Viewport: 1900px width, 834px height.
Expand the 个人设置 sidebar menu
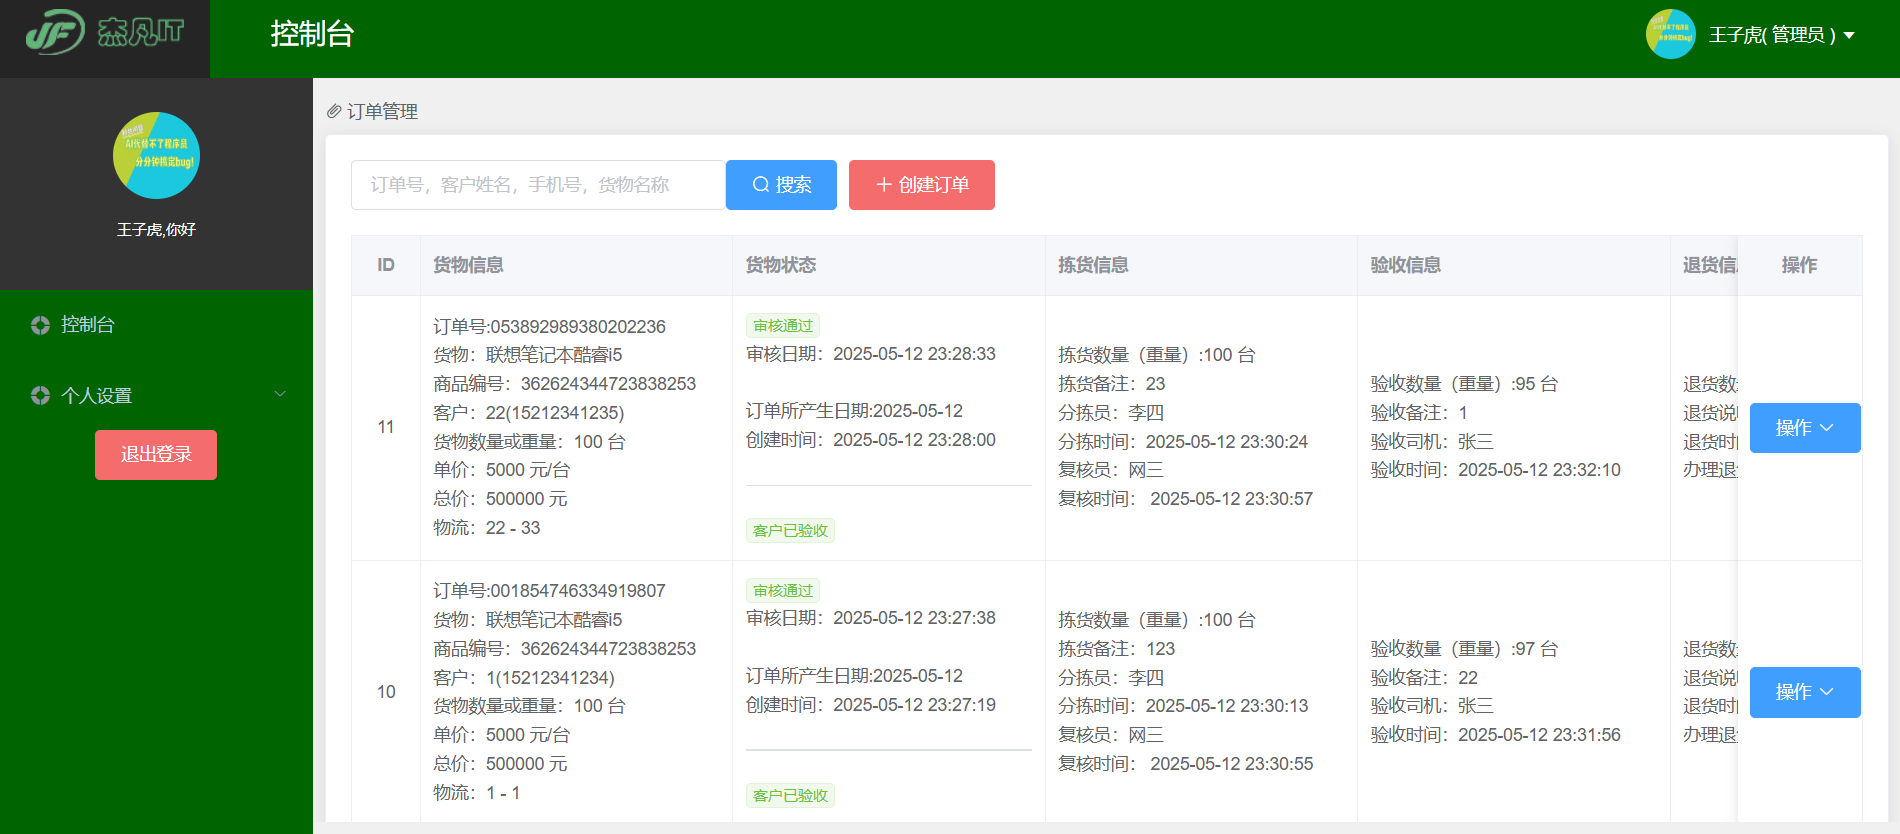tap(156, 396)
